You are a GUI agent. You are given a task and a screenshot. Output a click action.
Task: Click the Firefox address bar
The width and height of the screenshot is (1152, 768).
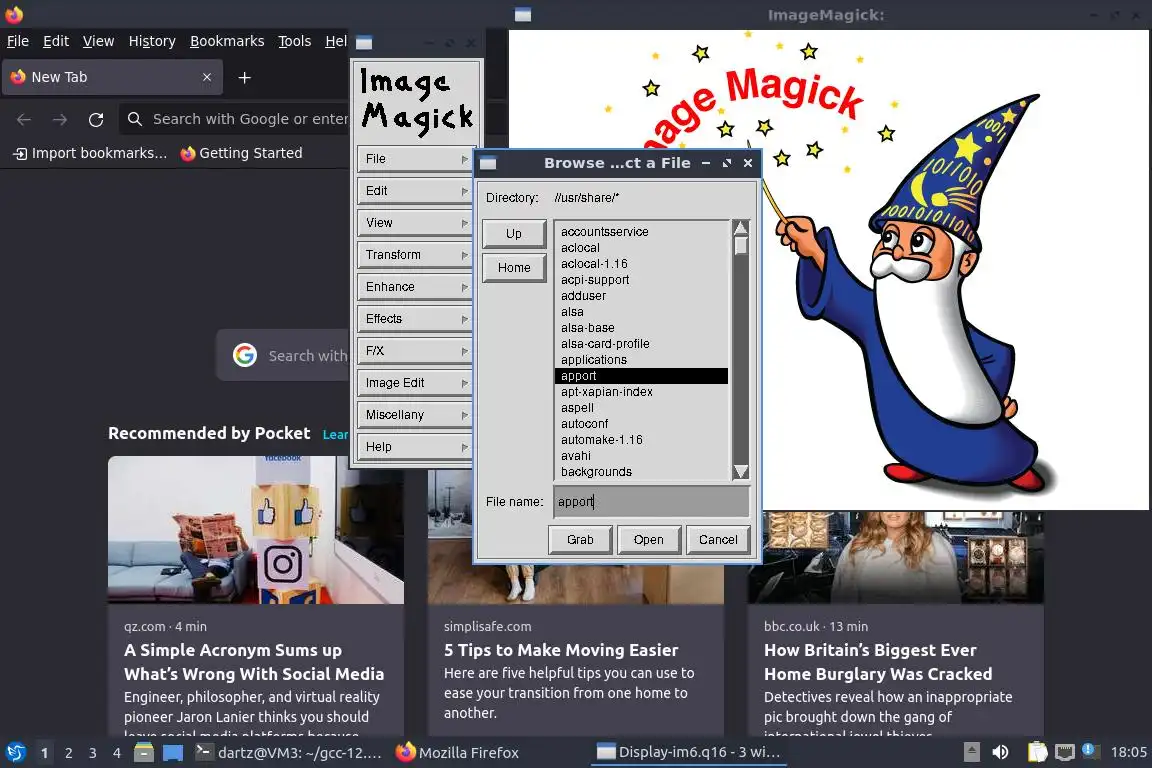point(235,119)
